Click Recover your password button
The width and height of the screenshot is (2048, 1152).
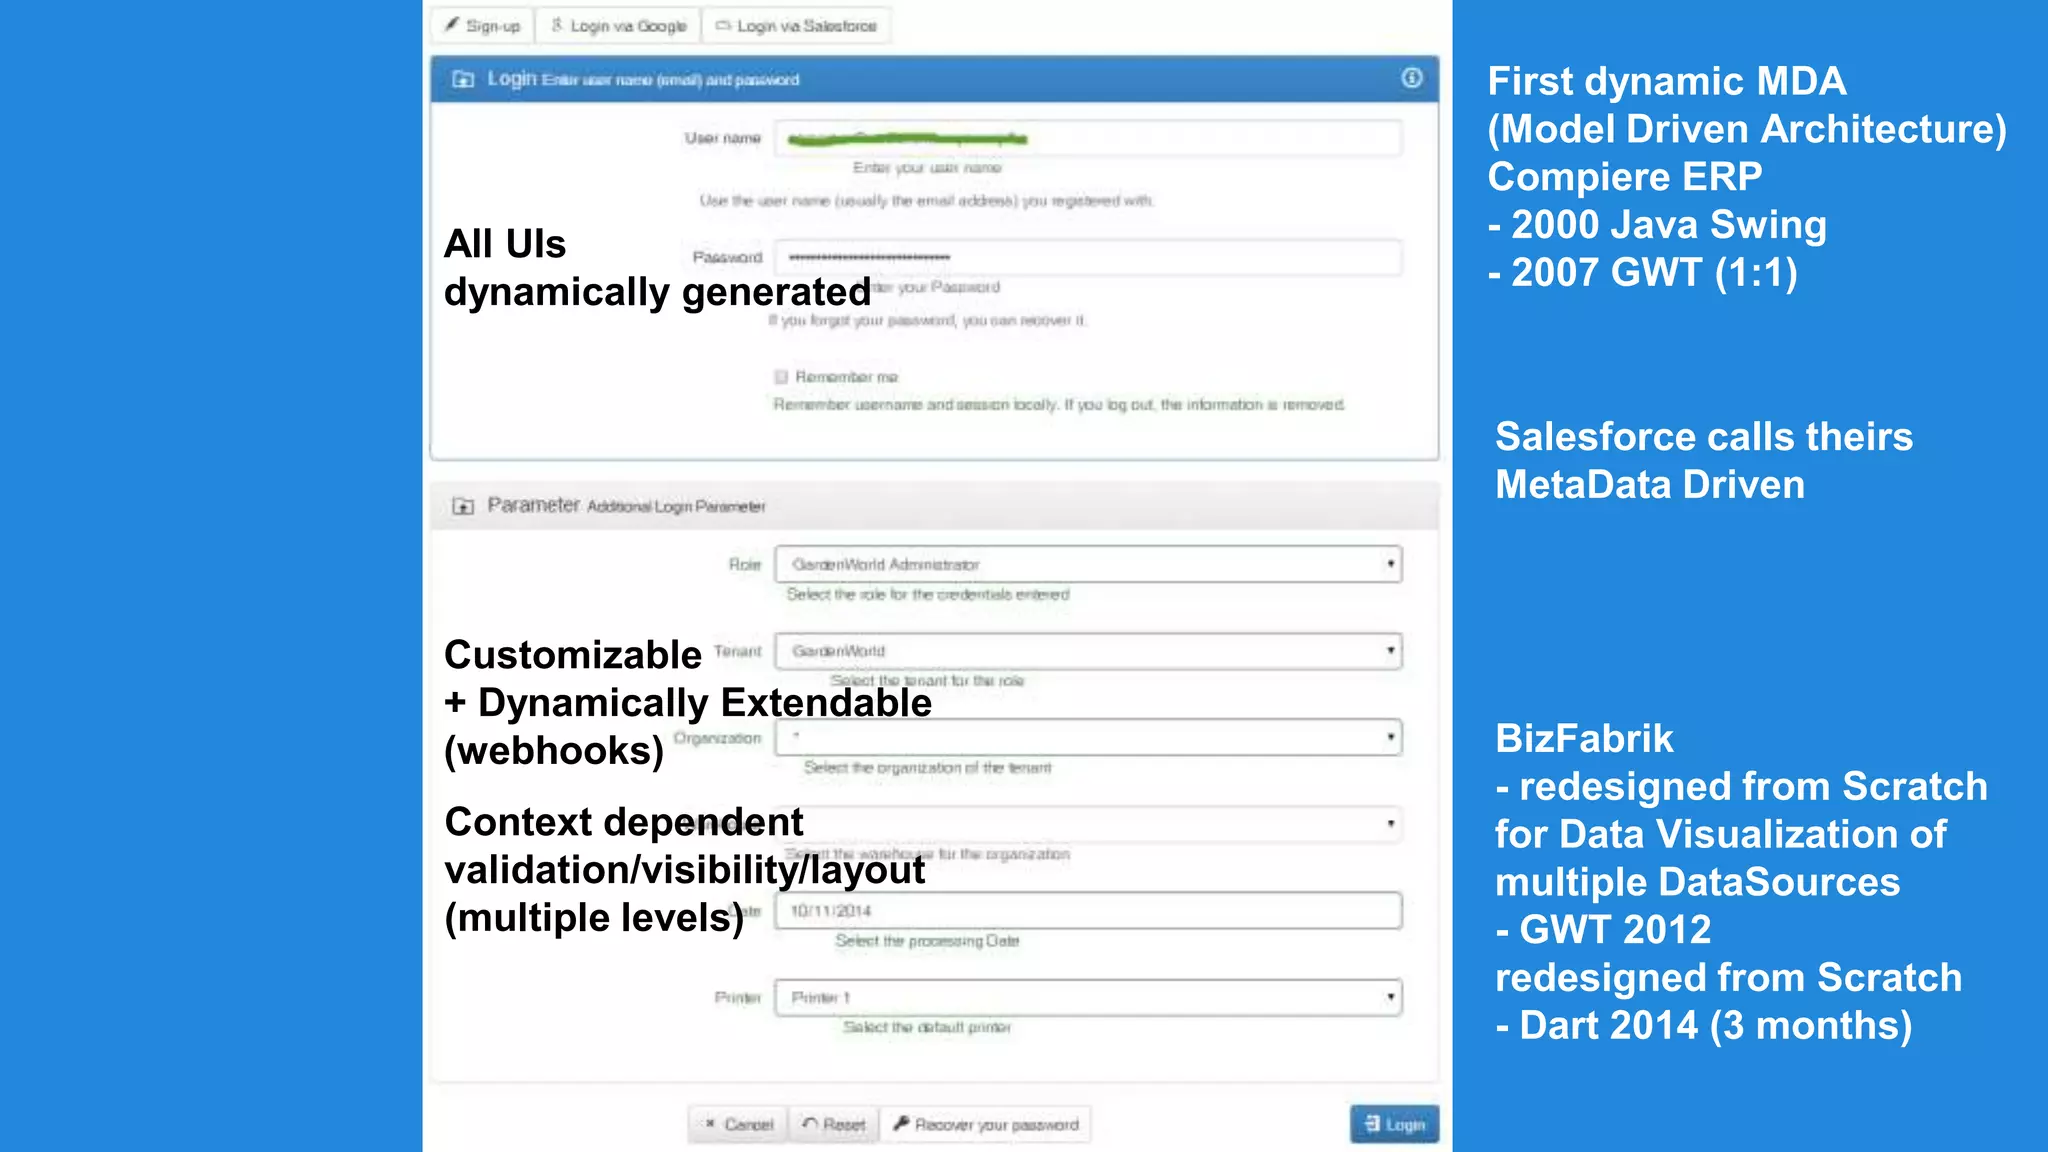point(986,1124)
